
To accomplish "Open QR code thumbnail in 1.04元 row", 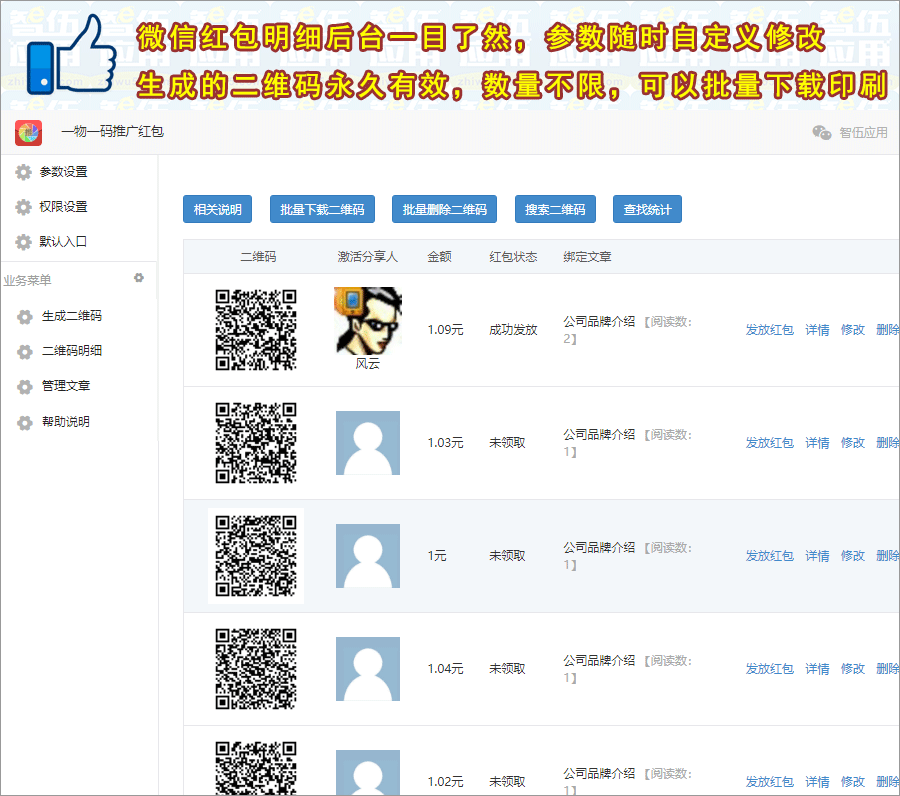I will 256,669.
